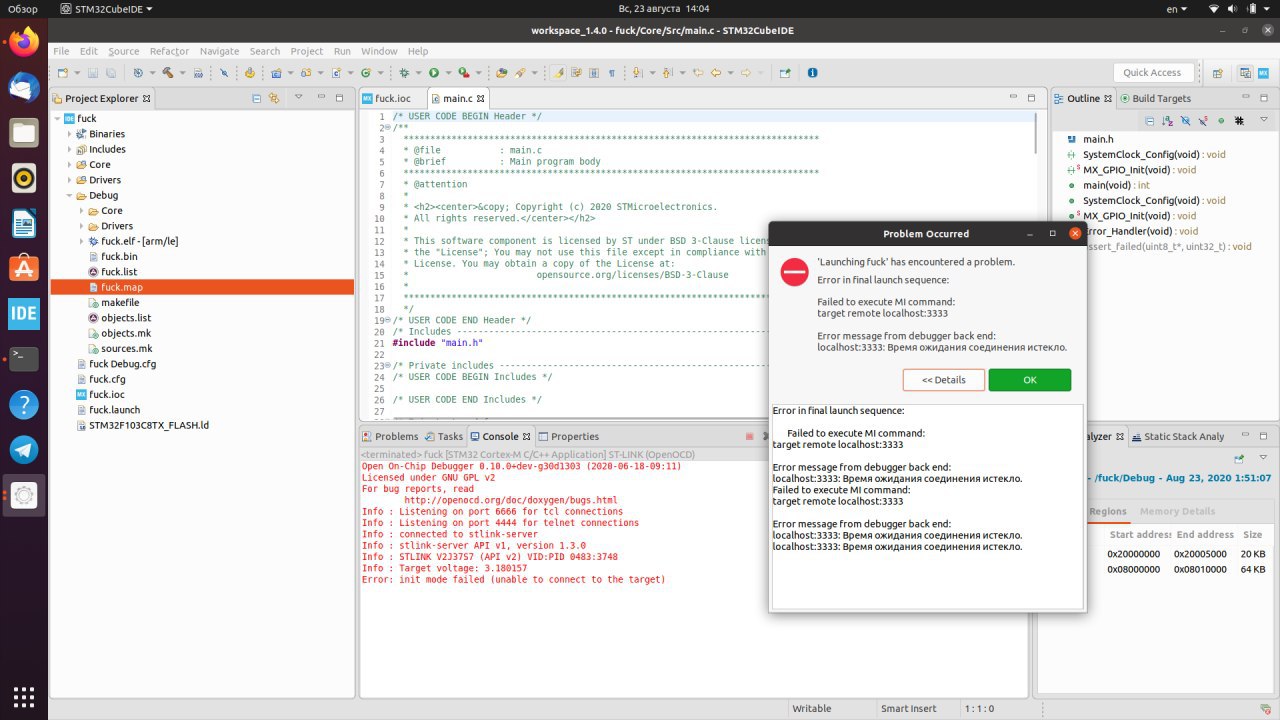Click the Quick Access field

(x=1152, y=72)
